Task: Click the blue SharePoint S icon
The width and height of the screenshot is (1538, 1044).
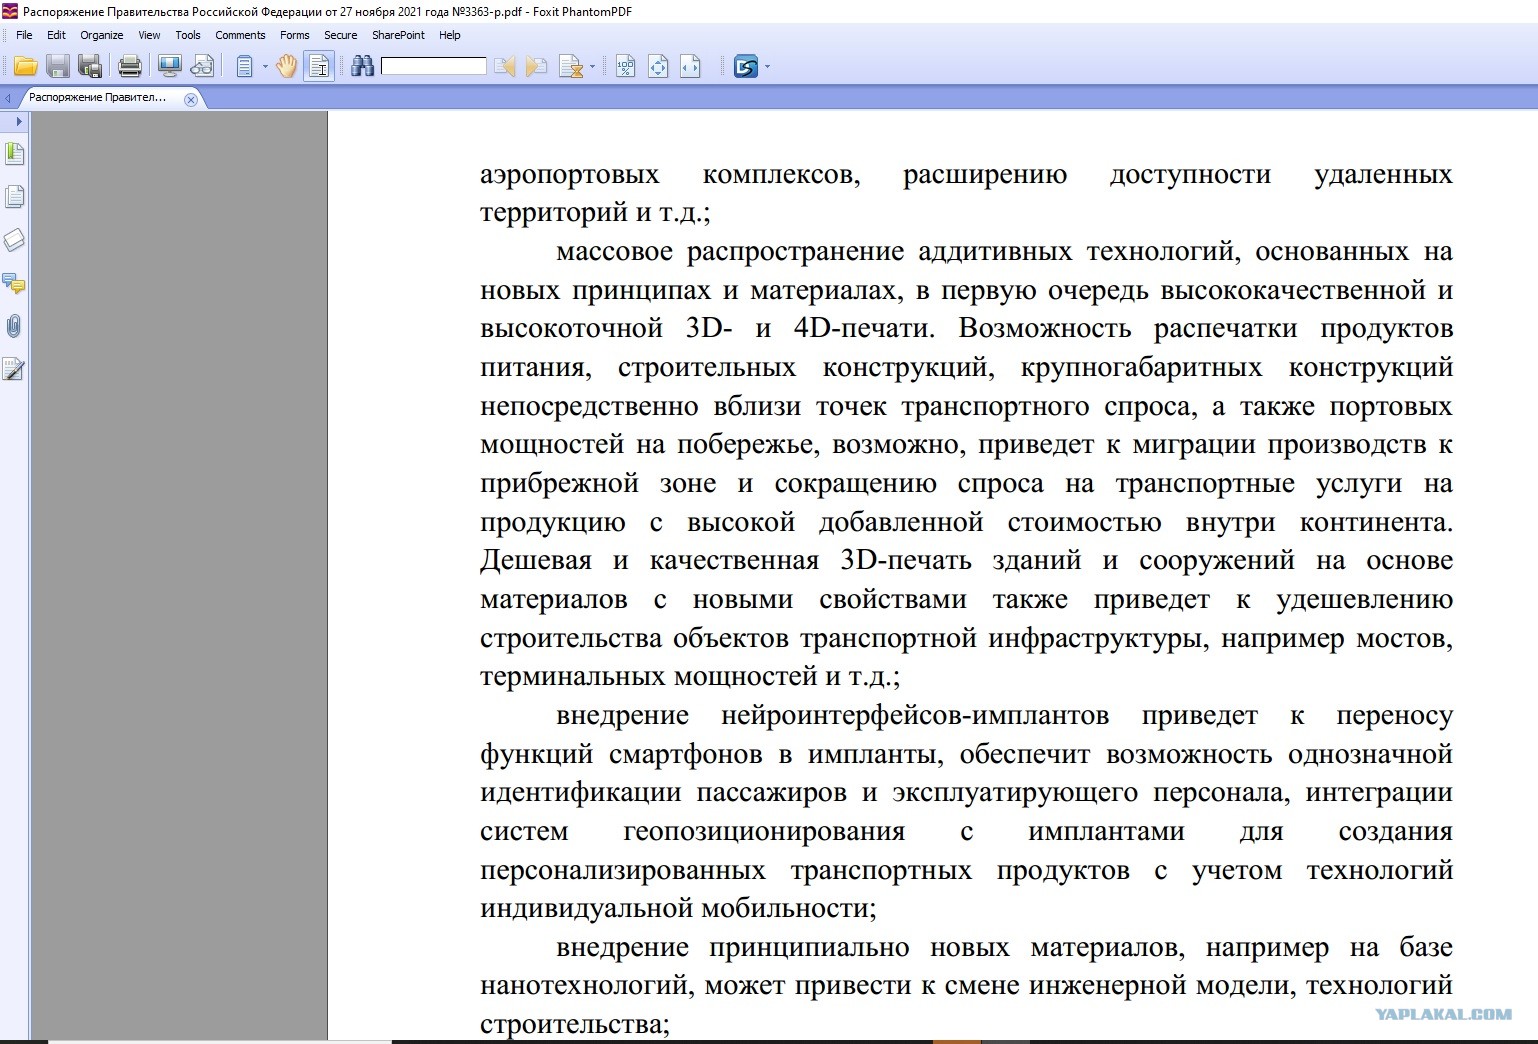Action: (746, 67)
